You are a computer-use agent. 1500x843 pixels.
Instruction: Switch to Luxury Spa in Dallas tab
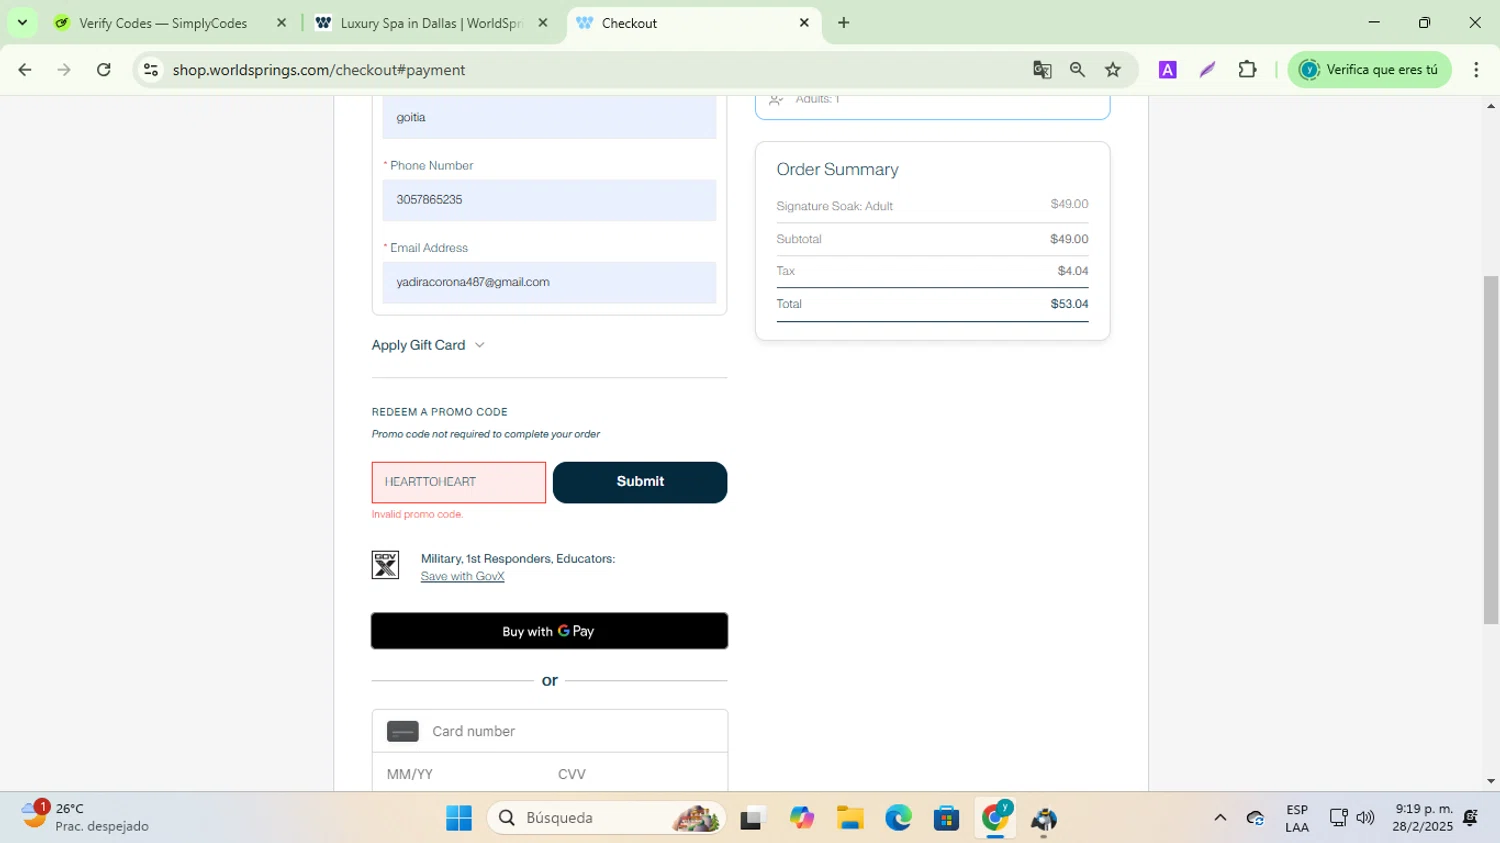coord(432,23)
